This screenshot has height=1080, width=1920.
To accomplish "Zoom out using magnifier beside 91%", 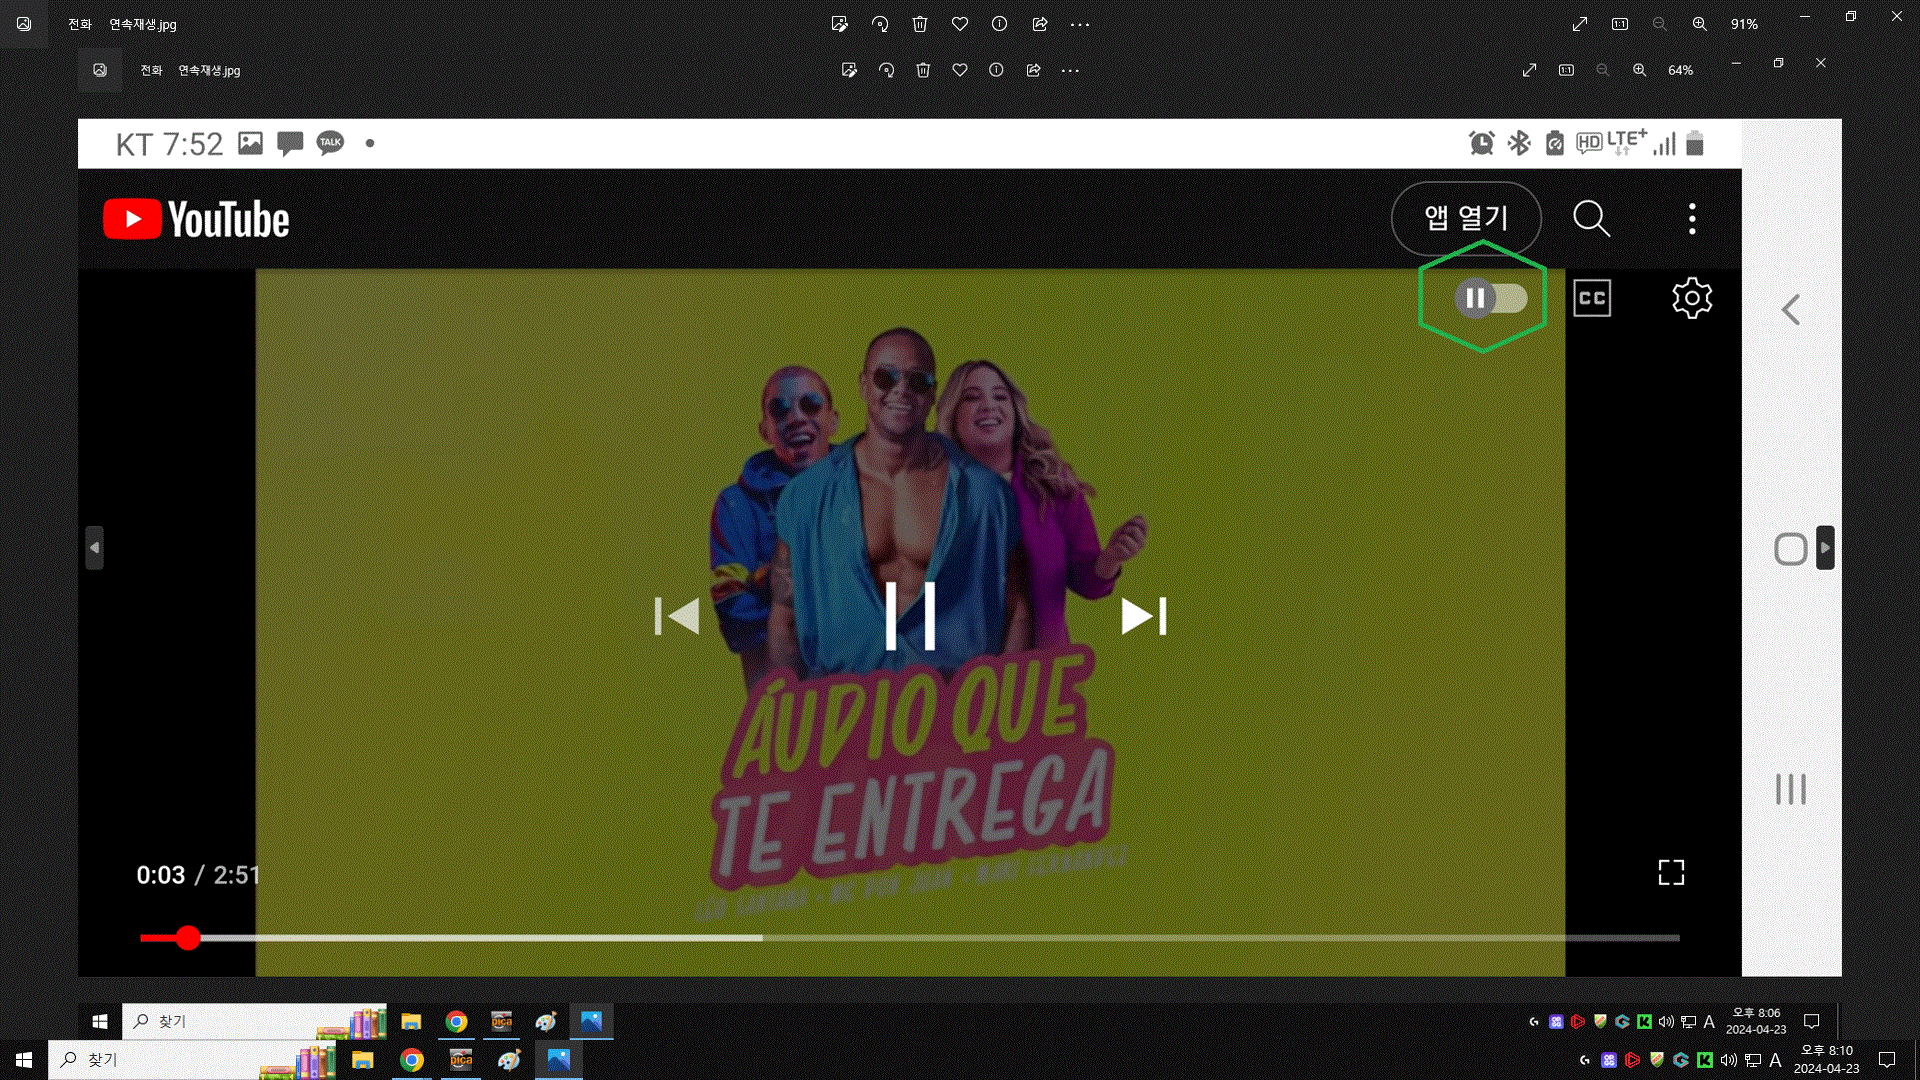I will (1660, 24).
